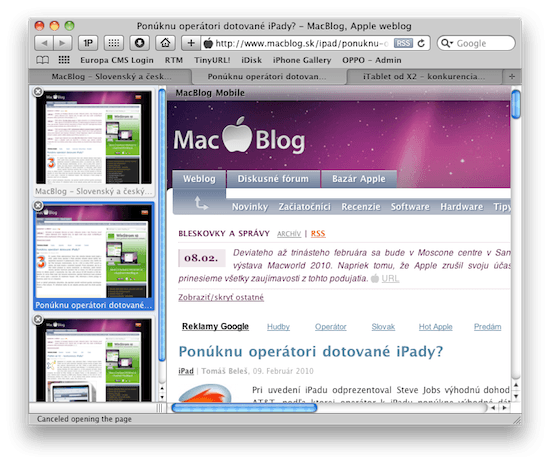Open the orange RSS link in Bleskovky
550x464 pixels.
(318, 234)
